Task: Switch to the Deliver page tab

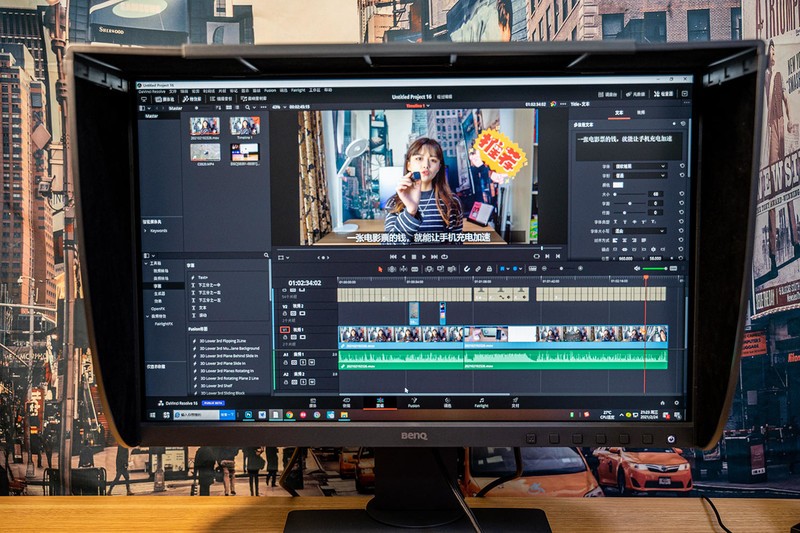Action: tap(515, 402)
